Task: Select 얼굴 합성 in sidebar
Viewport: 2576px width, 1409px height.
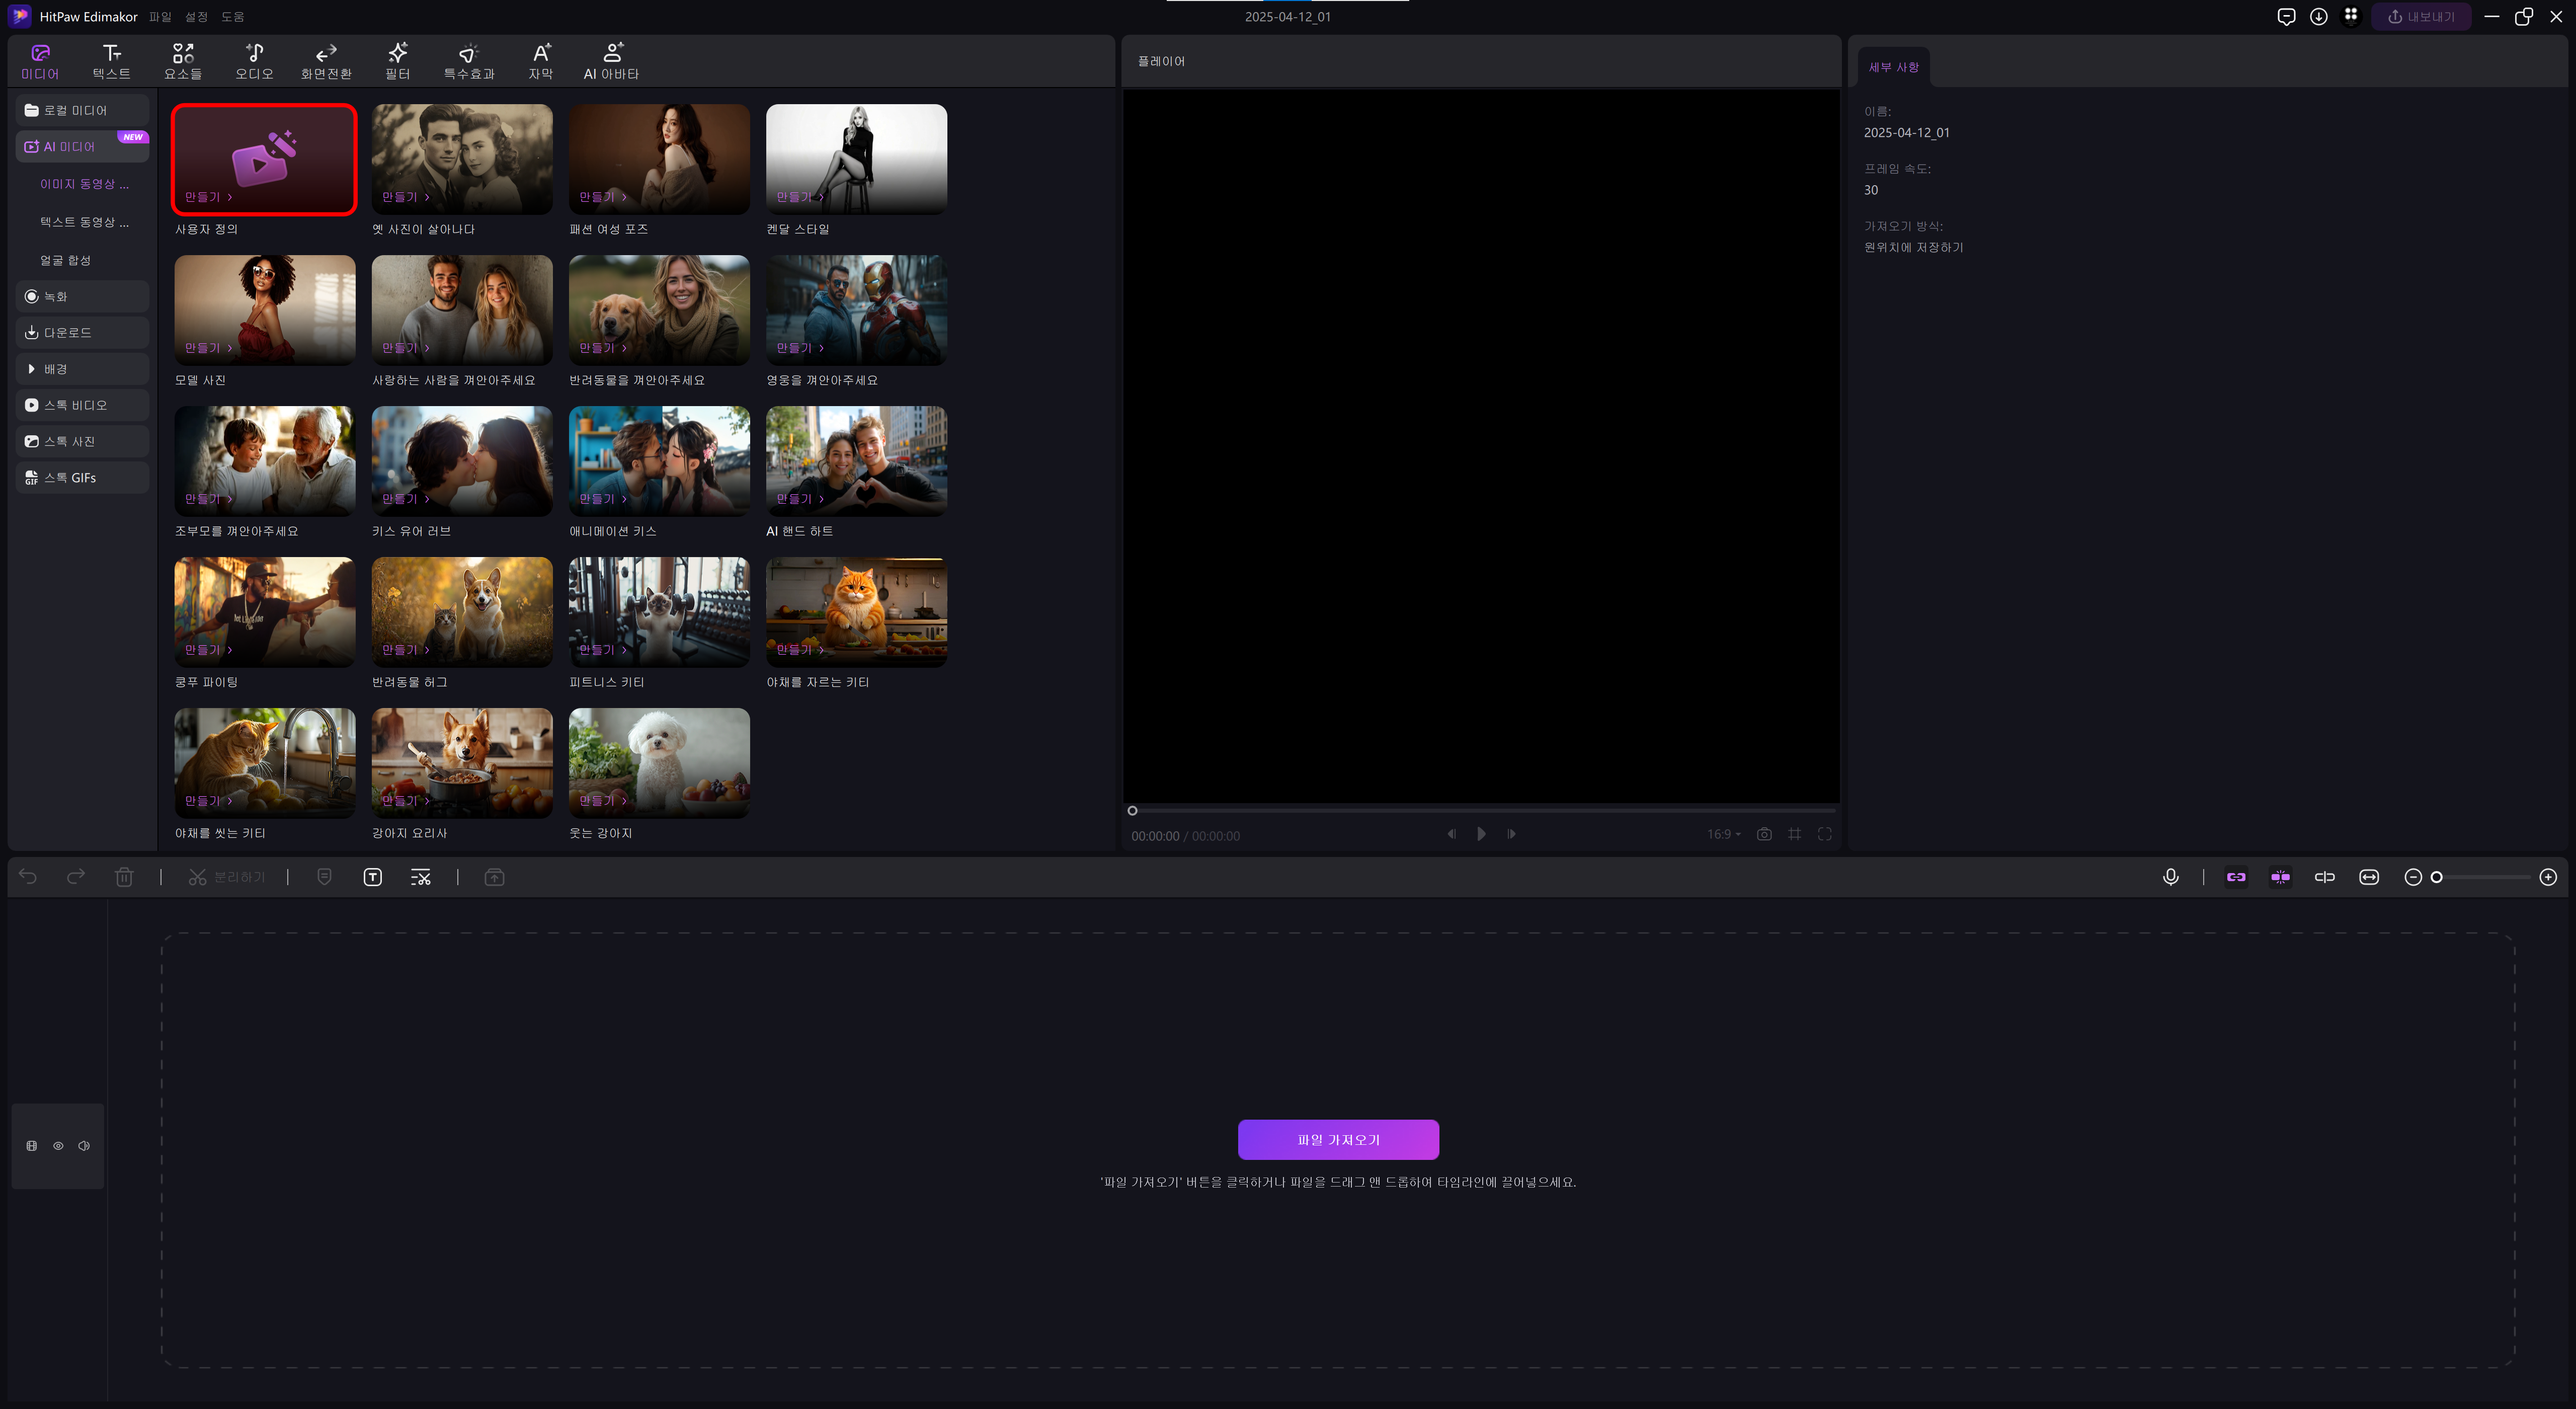Action: coord(65,260)
